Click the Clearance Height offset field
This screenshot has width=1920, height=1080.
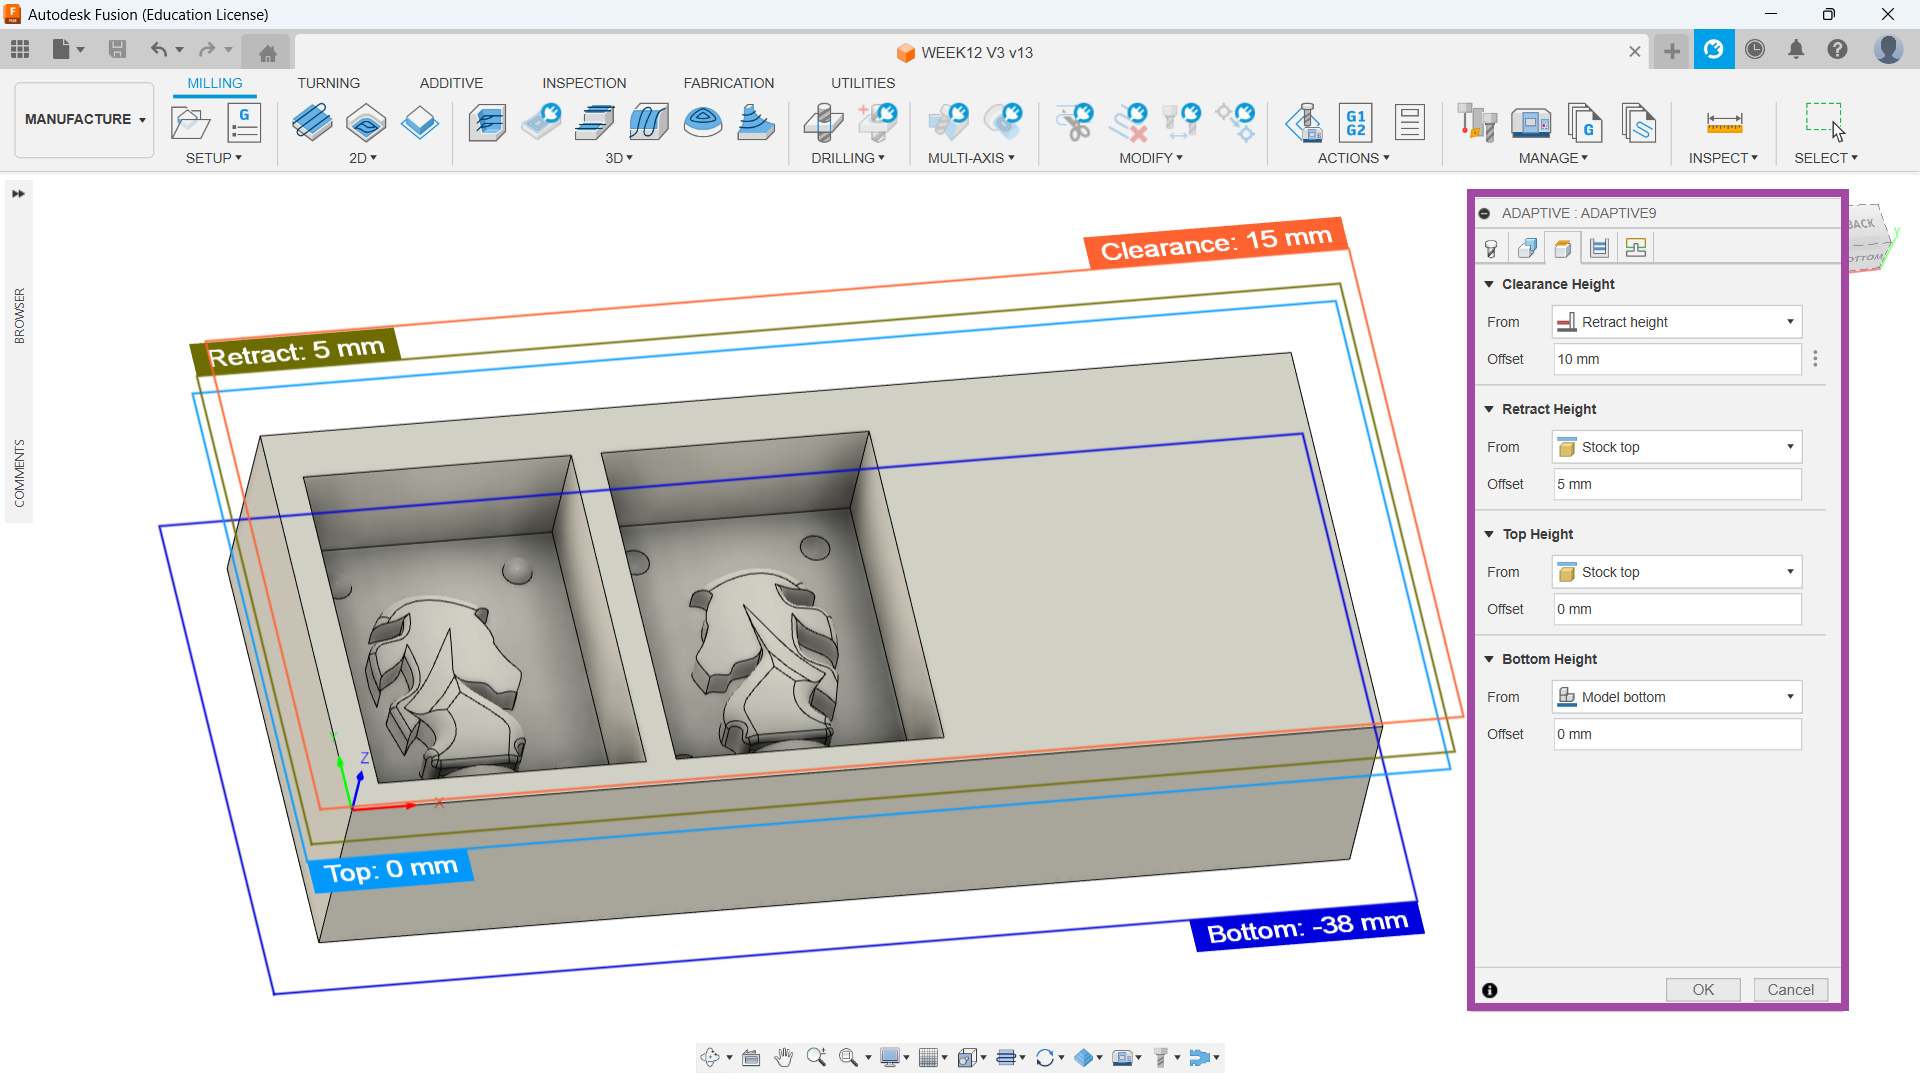pyautogui.click(x=1677, y=359)
